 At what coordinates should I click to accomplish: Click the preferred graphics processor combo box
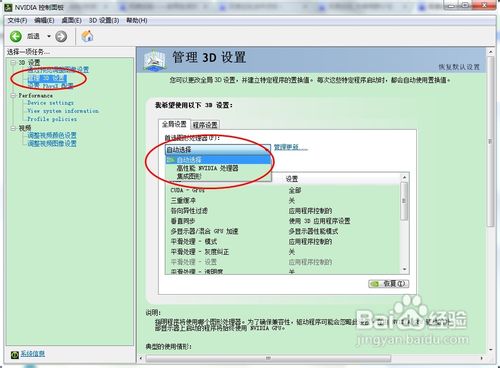tap(218, 149)
